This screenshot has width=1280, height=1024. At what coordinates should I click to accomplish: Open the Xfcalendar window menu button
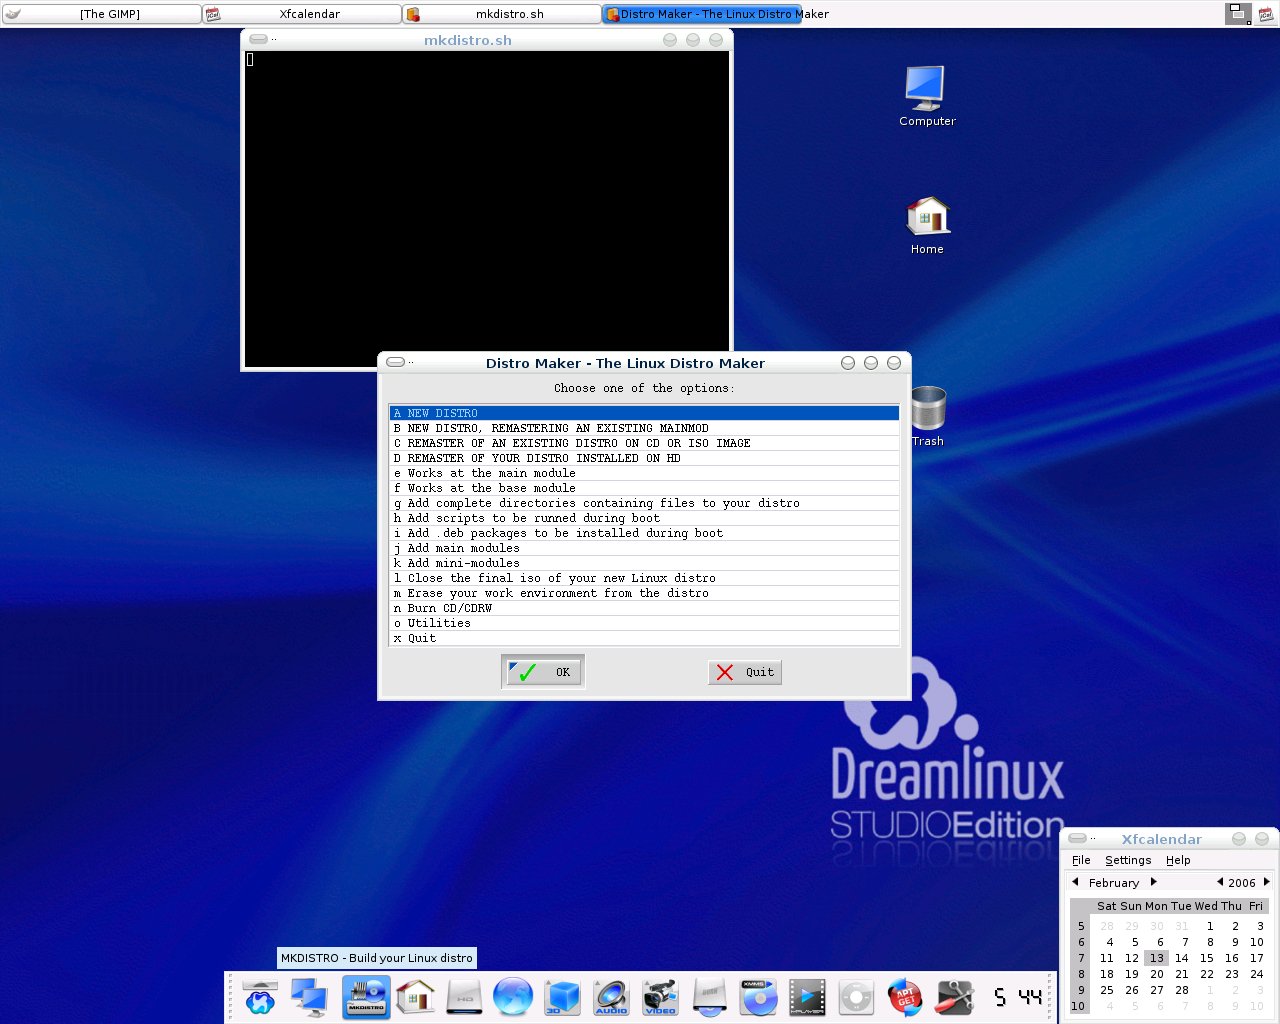click(x=1077, y=838)
